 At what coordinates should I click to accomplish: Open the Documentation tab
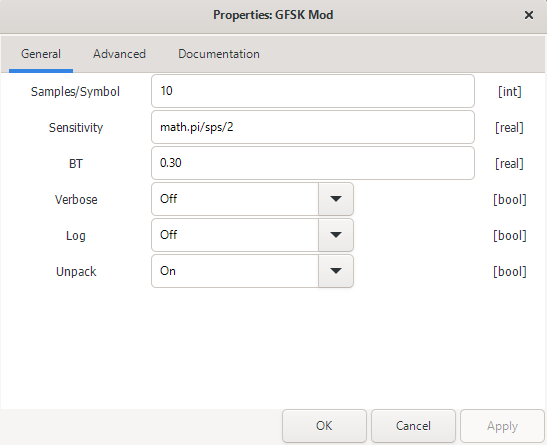219,54
